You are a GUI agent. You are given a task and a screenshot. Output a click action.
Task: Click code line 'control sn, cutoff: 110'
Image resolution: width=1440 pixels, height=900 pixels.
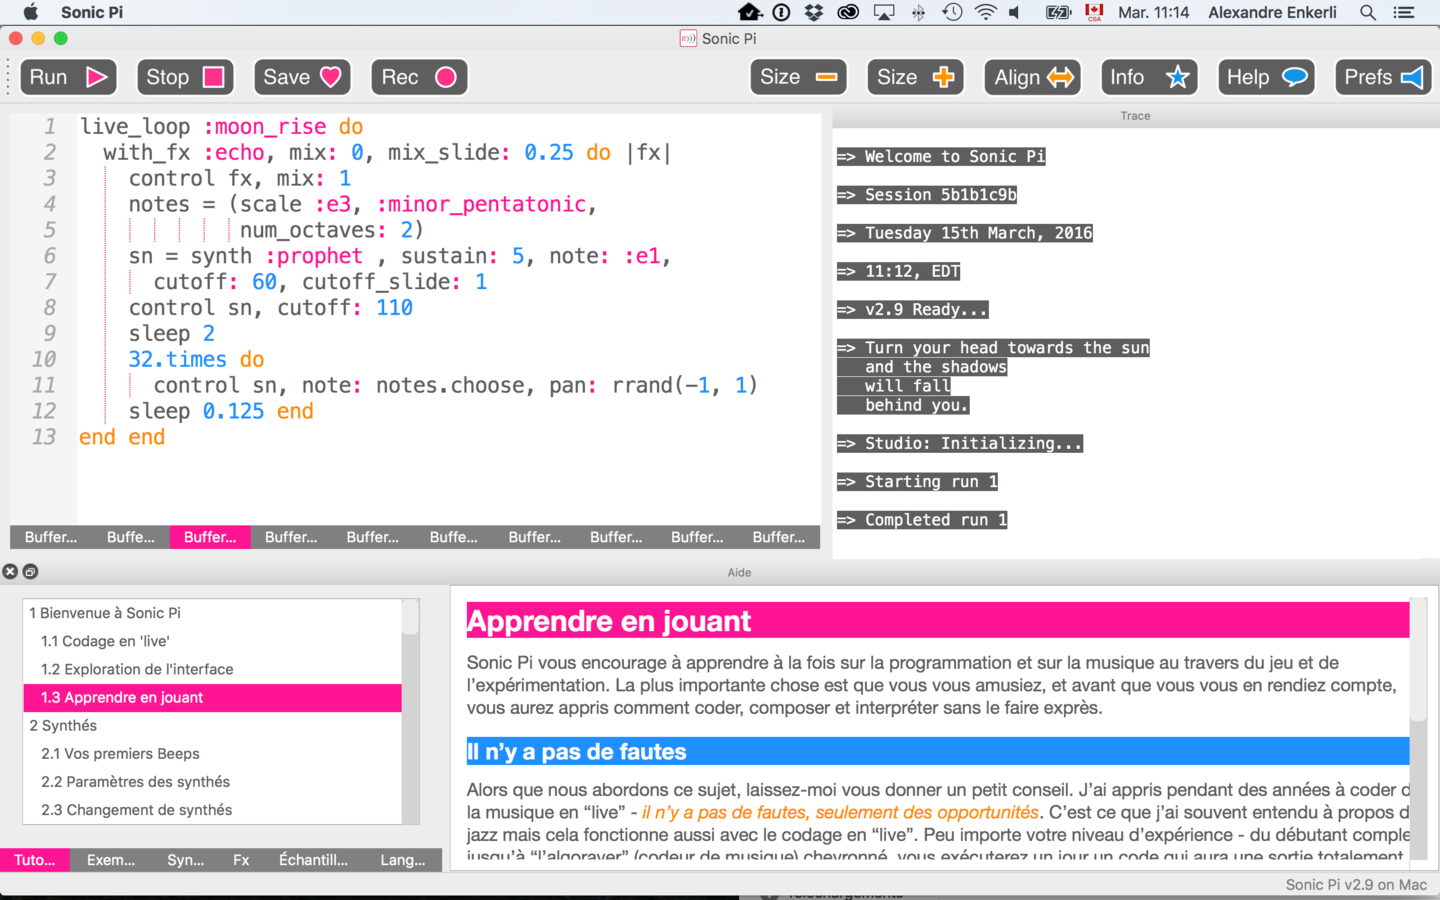(x=270, y=308)
